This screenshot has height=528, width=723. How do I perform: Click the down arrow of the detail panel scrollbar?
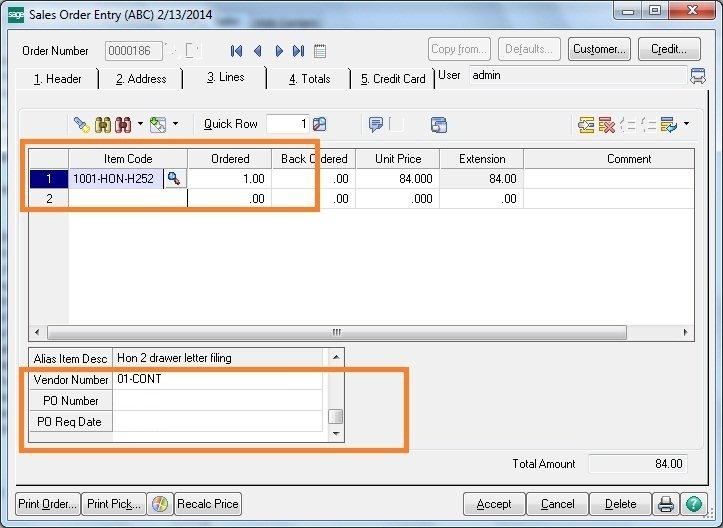tap(336, 433)
